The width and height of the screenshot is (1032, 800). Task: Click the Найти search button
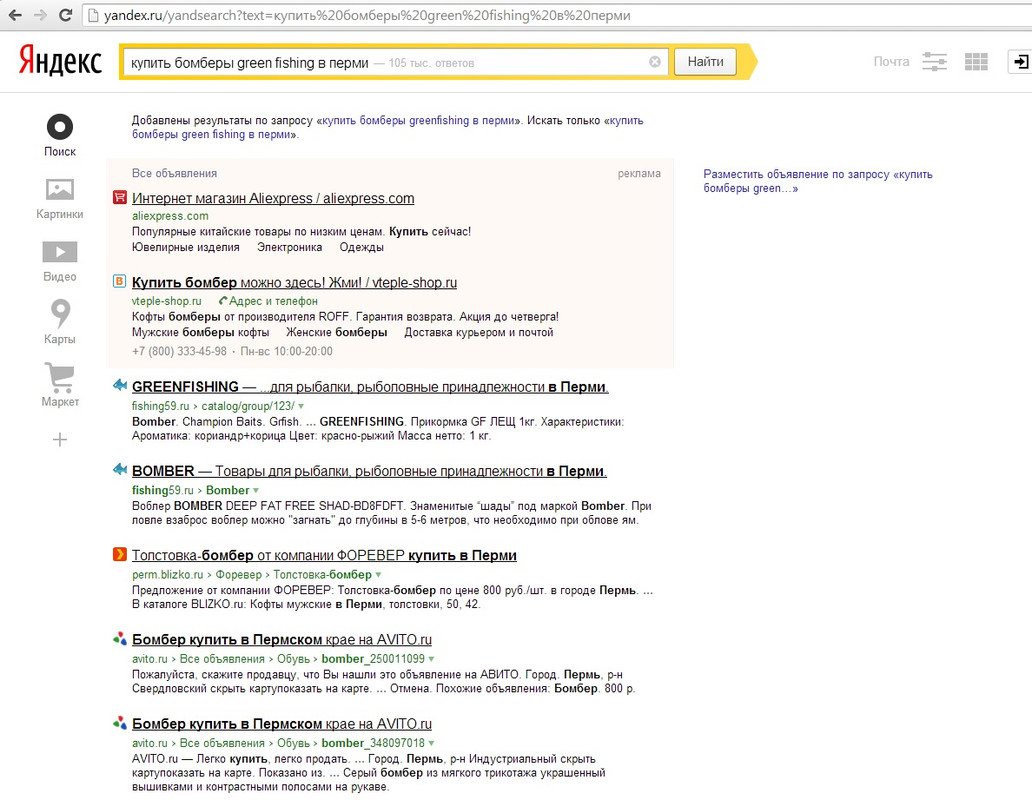click(705, 62)
